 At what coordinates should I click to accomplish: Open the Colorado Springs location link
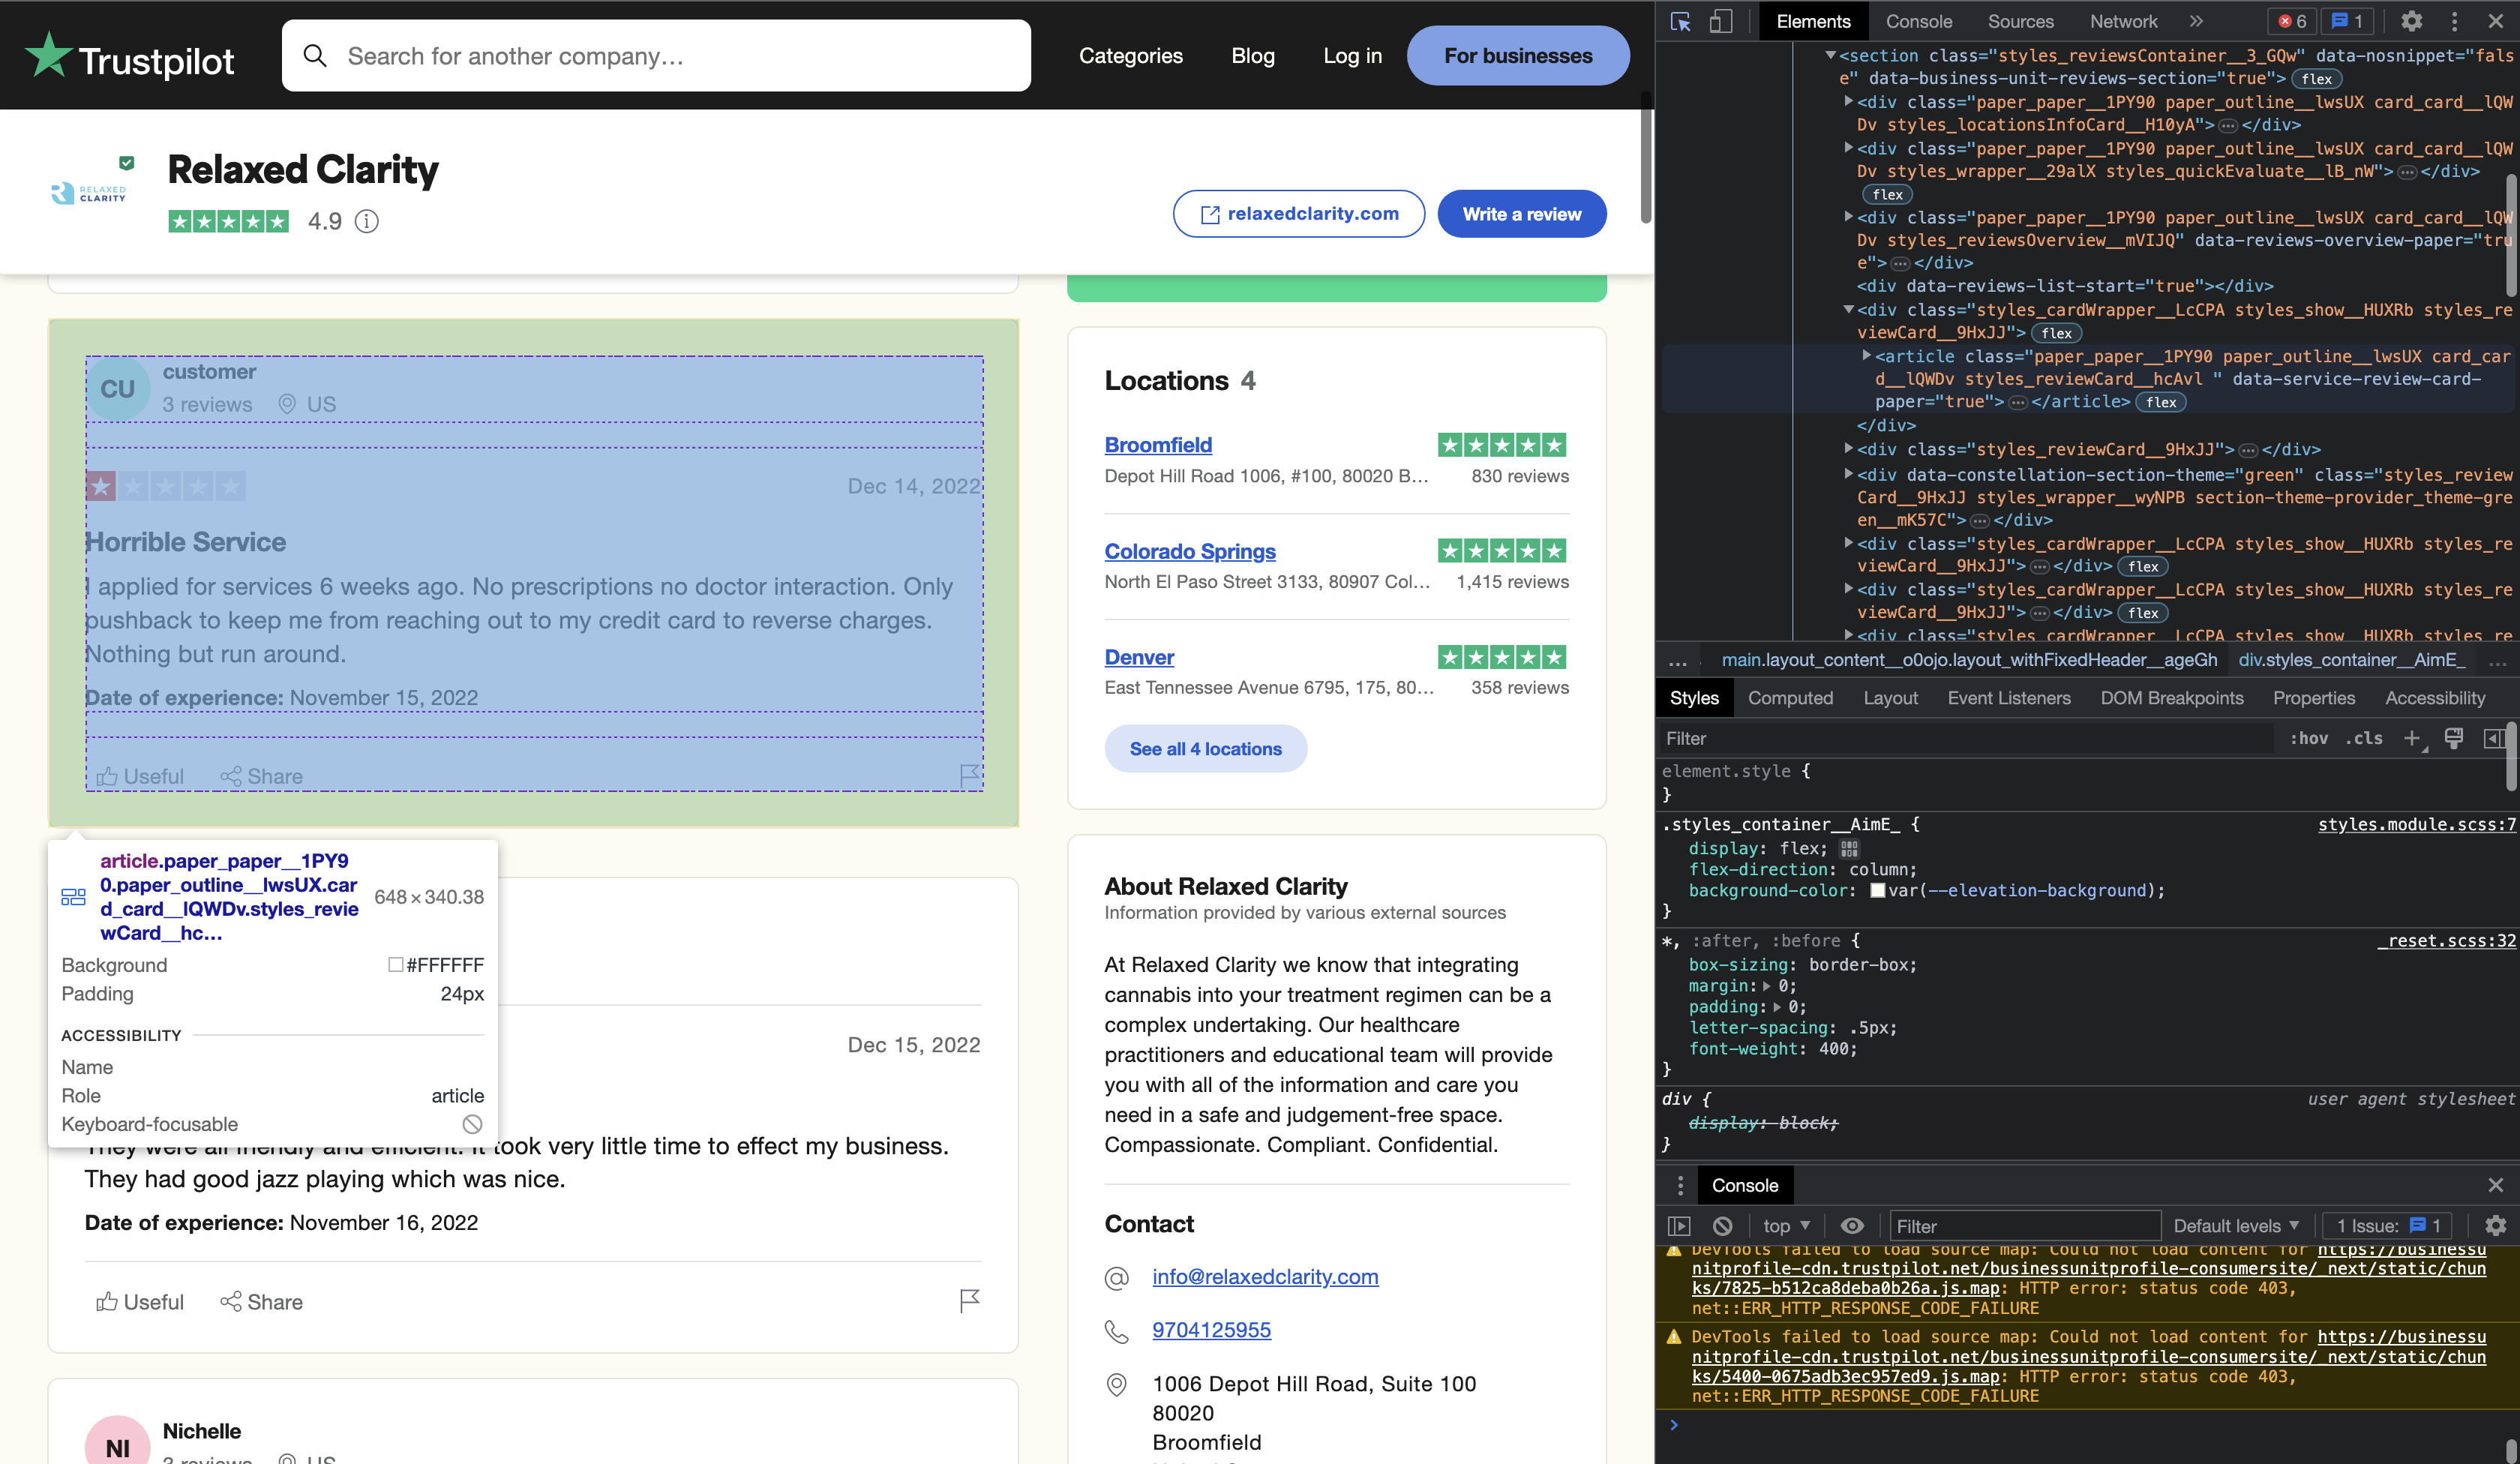click(x=1190, y=551)
